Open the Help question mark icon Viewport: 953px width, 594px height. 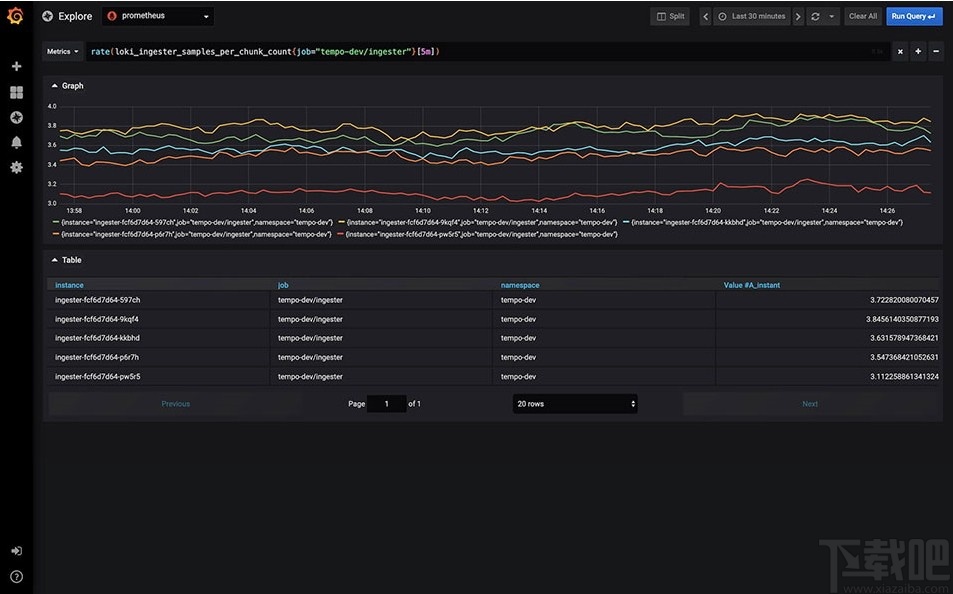coord(15,575)
